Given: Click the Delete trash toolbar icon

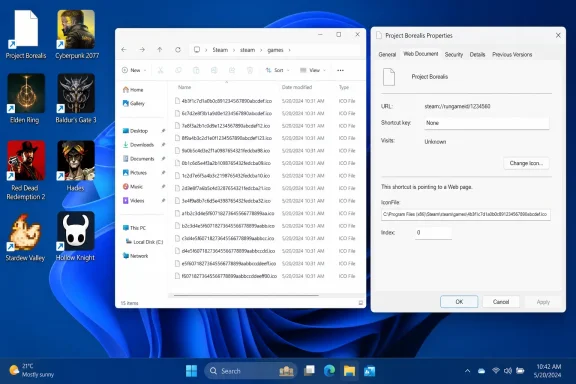Looking at the screenshot, I should tap(250, 70).
